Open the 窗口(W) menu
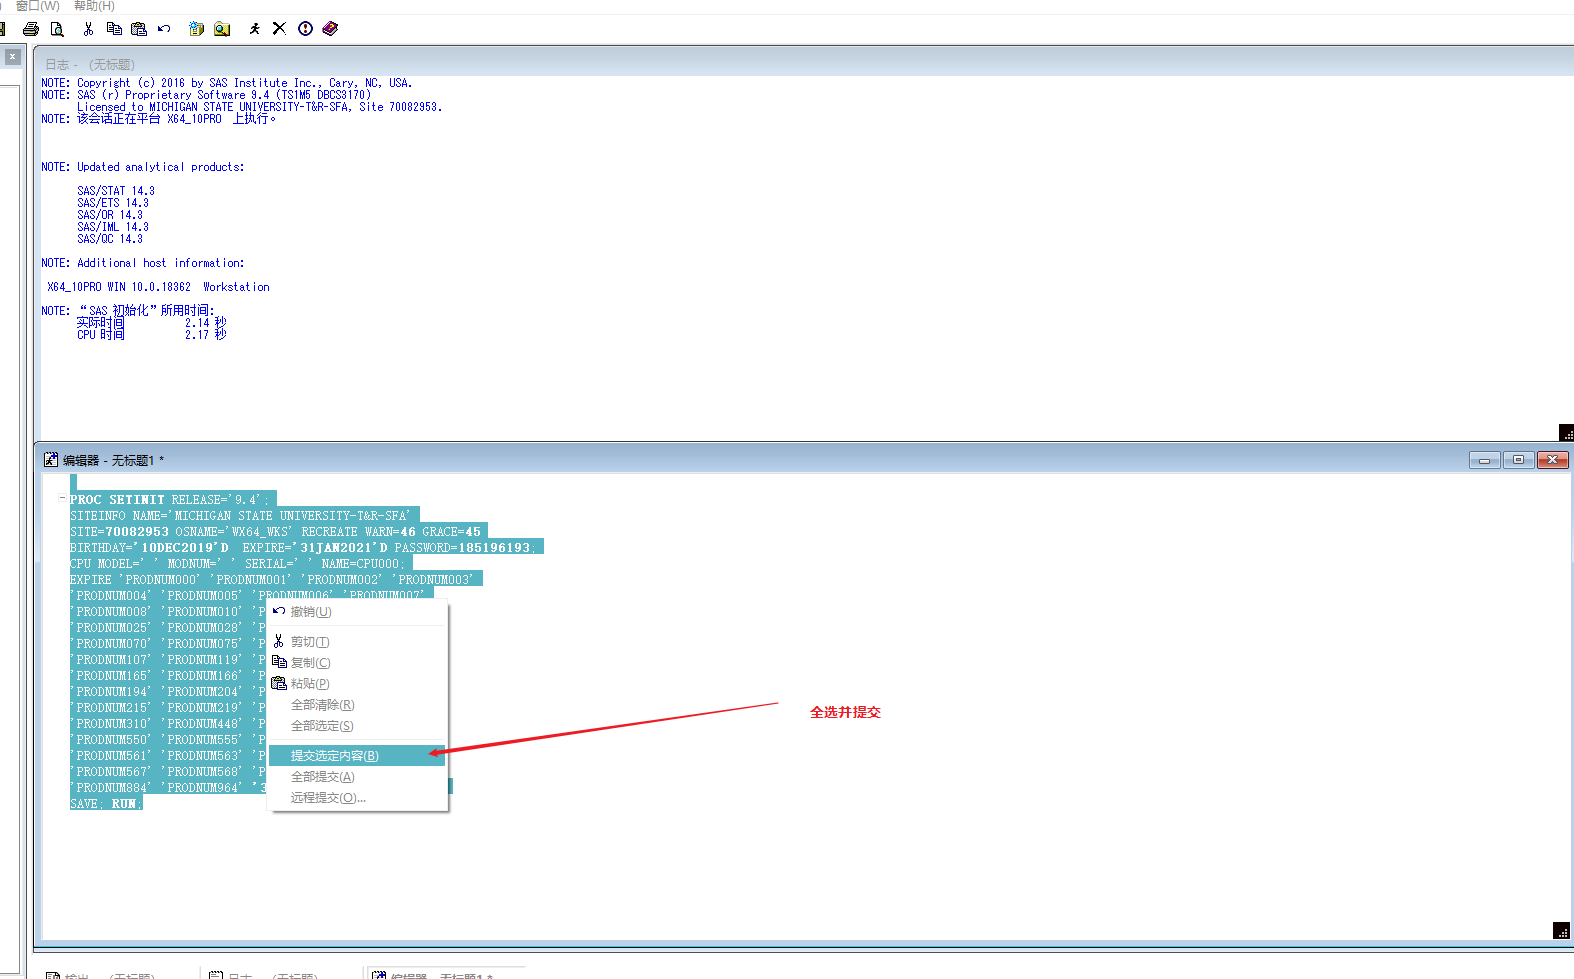Screen dimensions: 1574x979 point(38,6)
